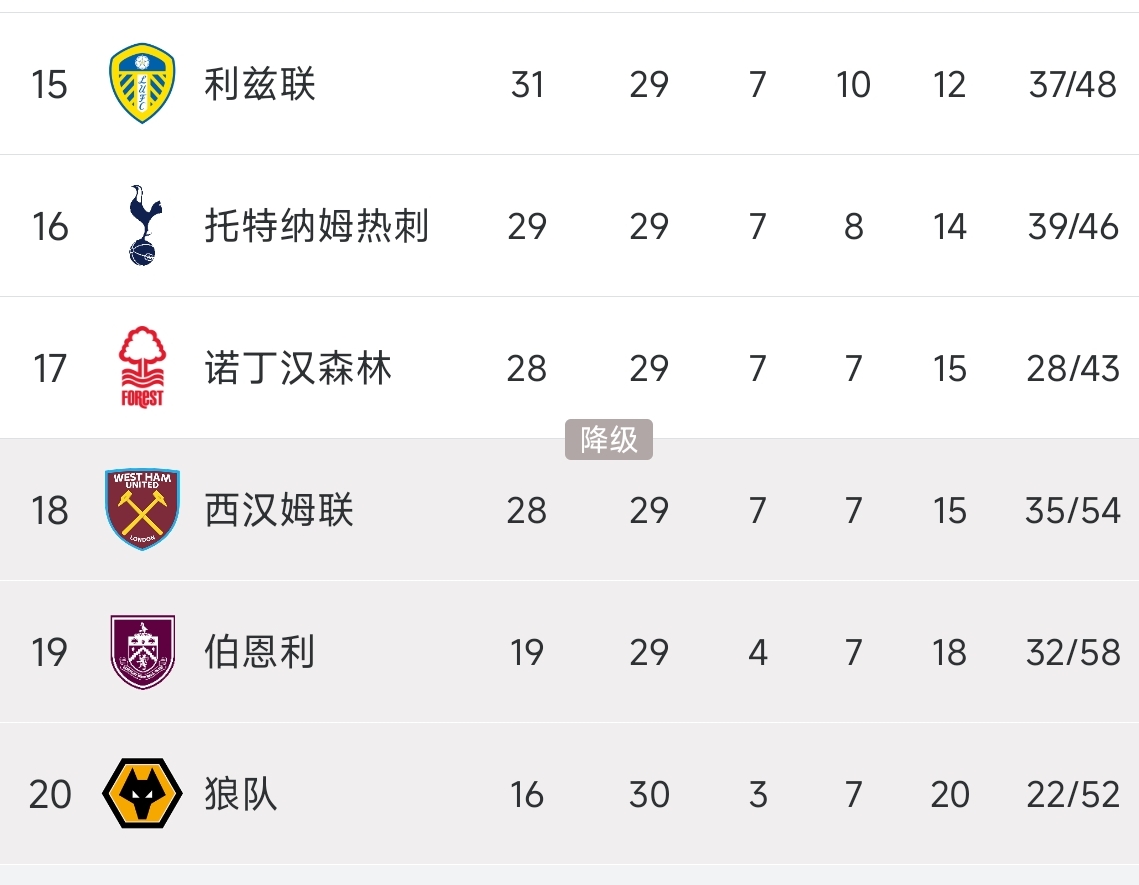
Task: Click the Leeds United crest icon
Action: pyautogui.click(x=142, y=84)
